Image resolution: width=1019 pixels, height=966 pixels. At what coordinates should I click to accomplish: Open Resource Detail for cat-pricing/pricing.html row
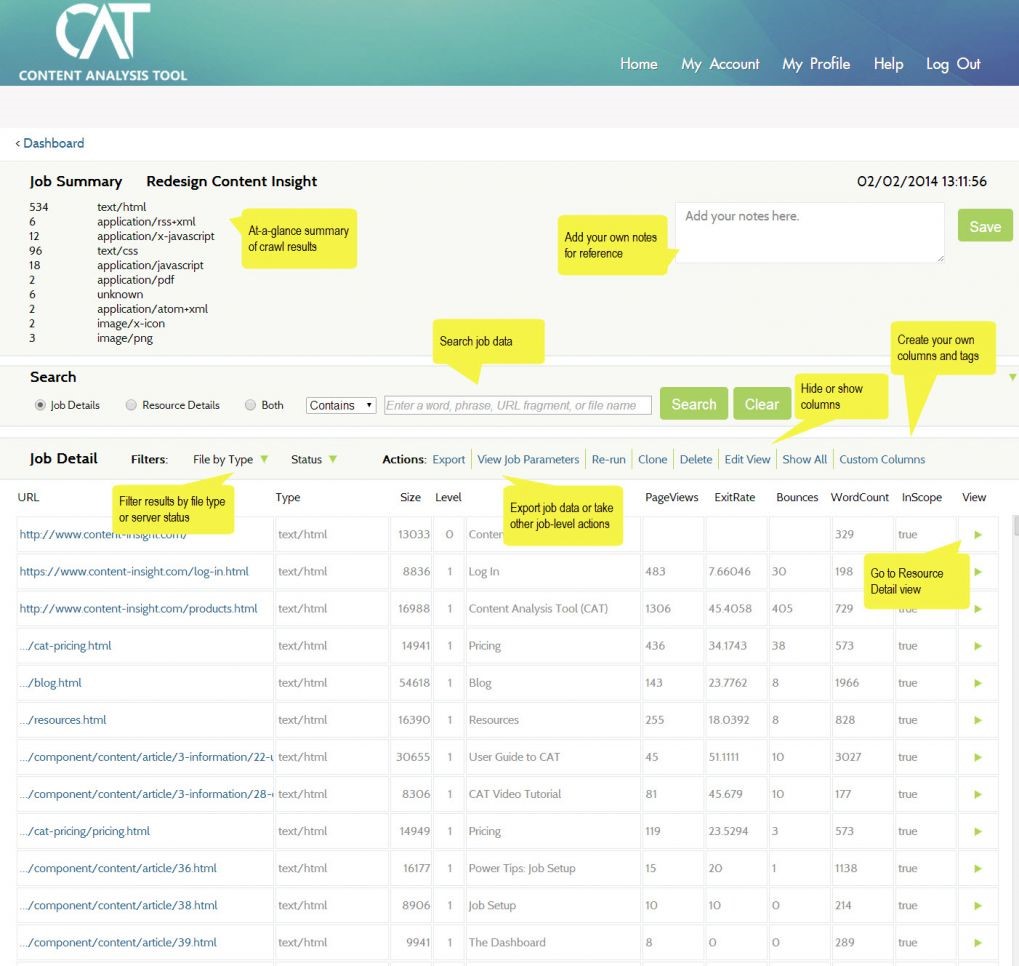[x=977, y=831]
